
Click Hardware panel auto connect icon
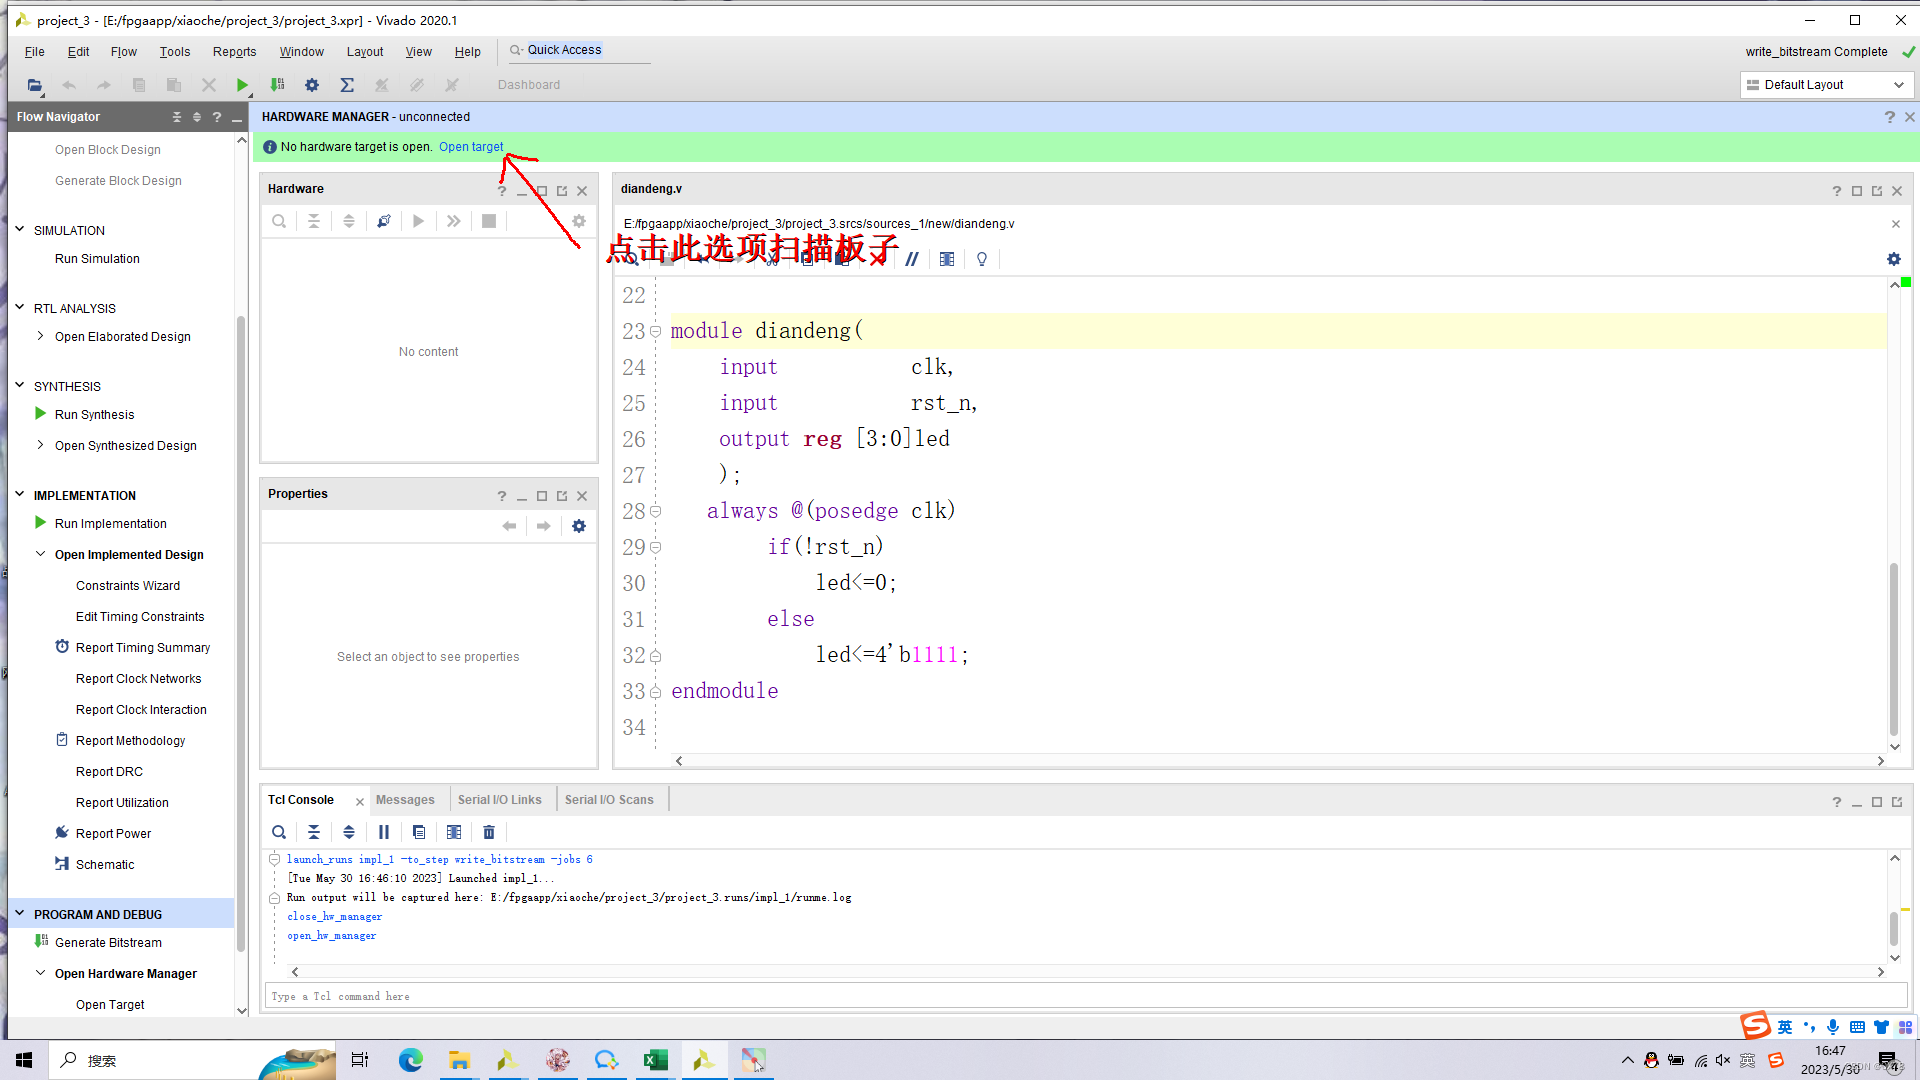tap(384, 221)
